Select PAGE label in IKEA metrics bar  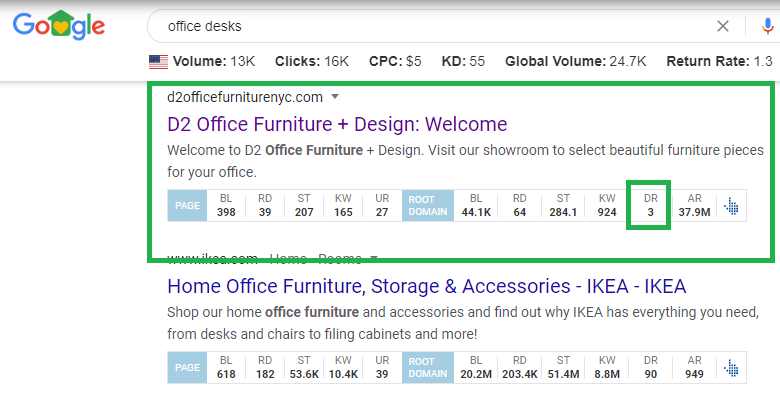187,368
